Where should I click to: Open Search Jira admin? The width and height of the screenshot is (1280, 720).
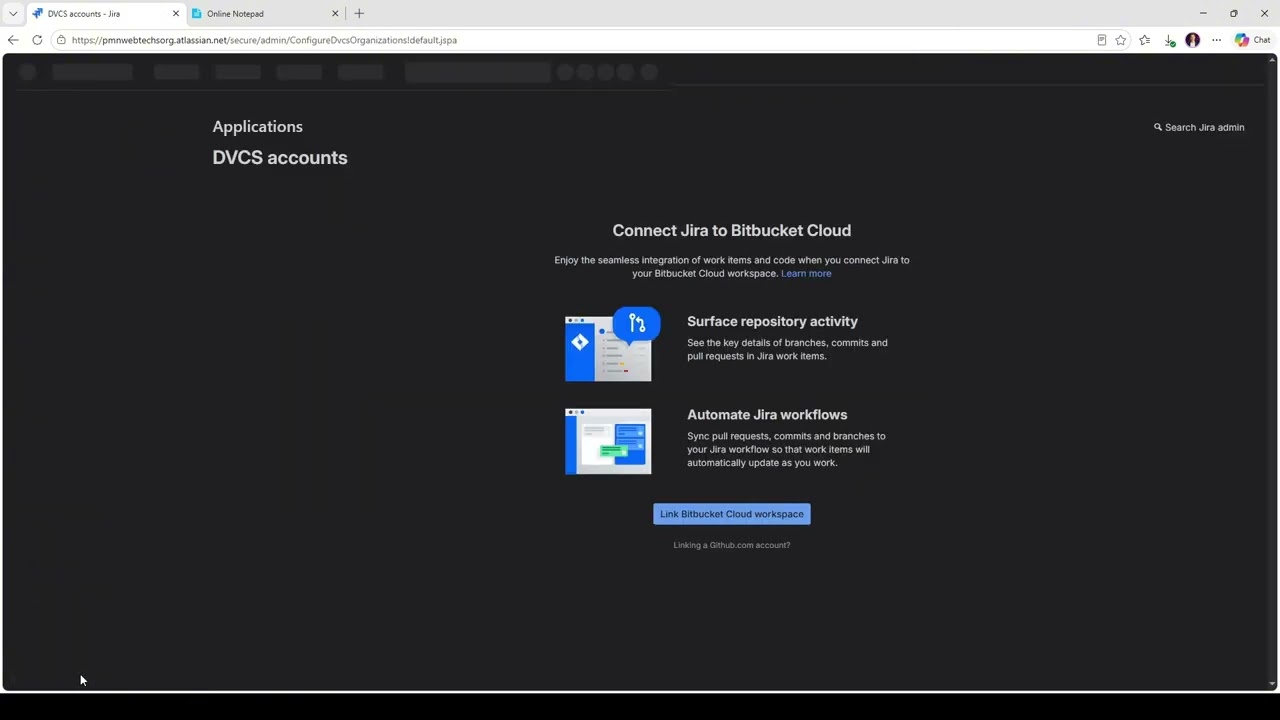tap(1199, 127)
